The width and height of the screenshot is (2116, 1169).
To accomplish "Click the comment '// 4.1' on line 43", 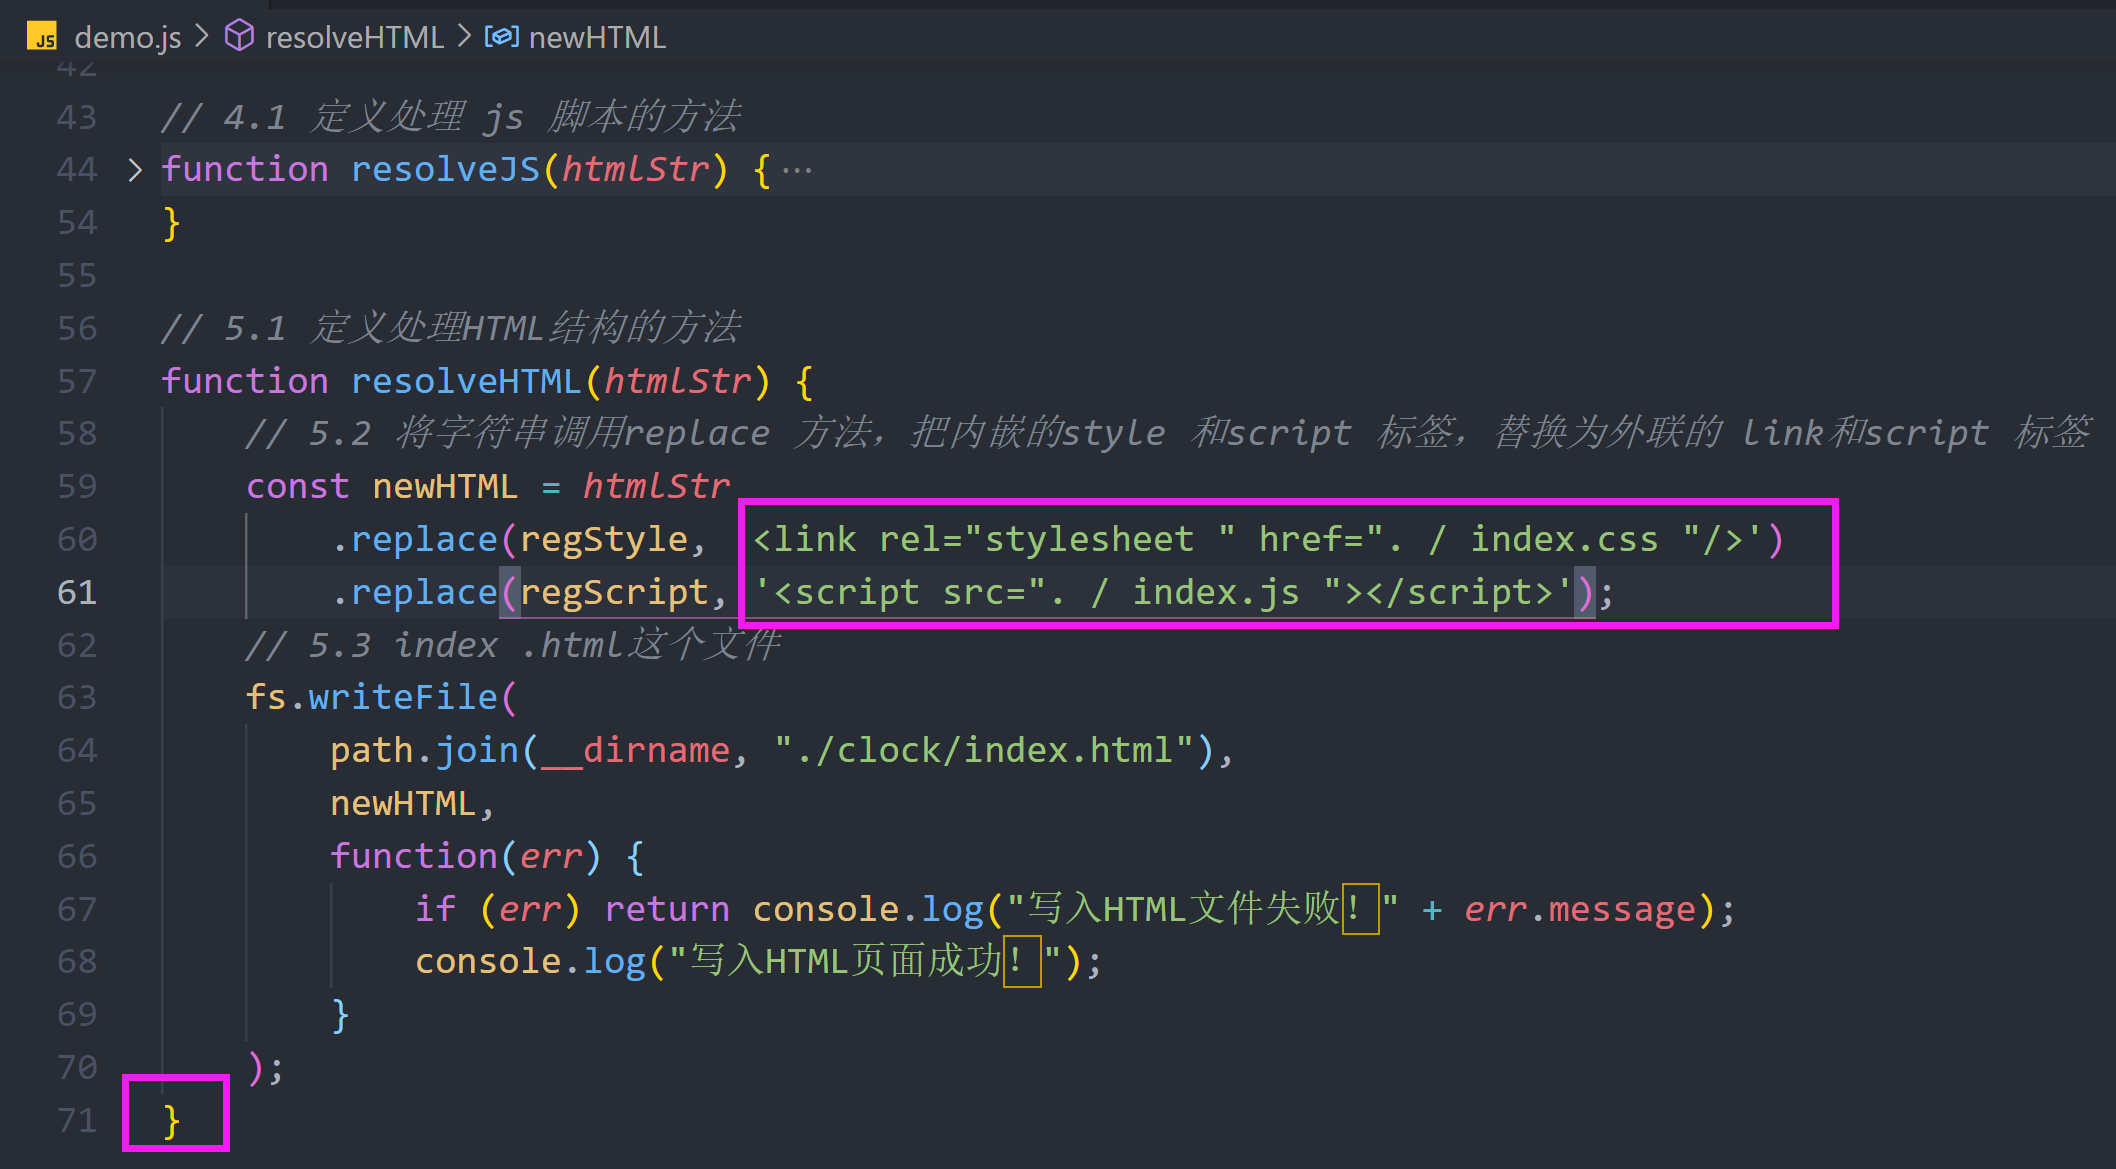I will pos(451,117).
